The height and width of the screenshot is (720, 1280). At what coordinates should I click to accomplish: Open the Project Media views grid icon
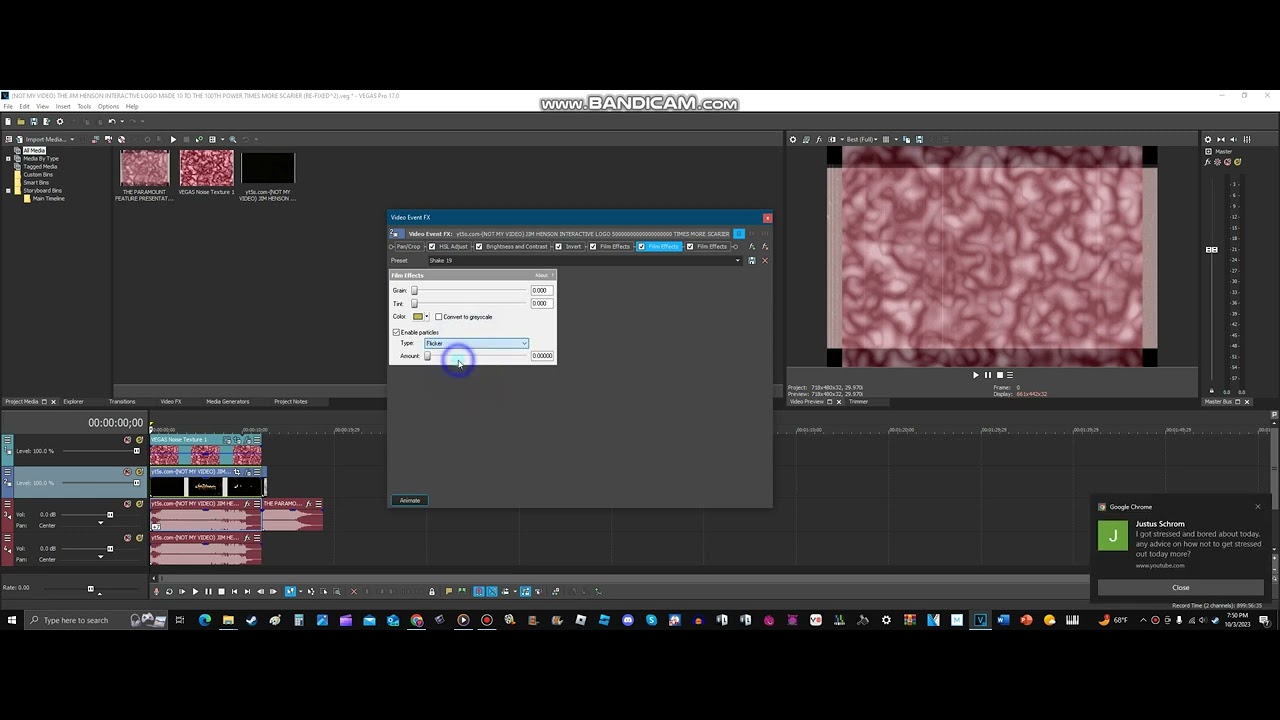212,139
